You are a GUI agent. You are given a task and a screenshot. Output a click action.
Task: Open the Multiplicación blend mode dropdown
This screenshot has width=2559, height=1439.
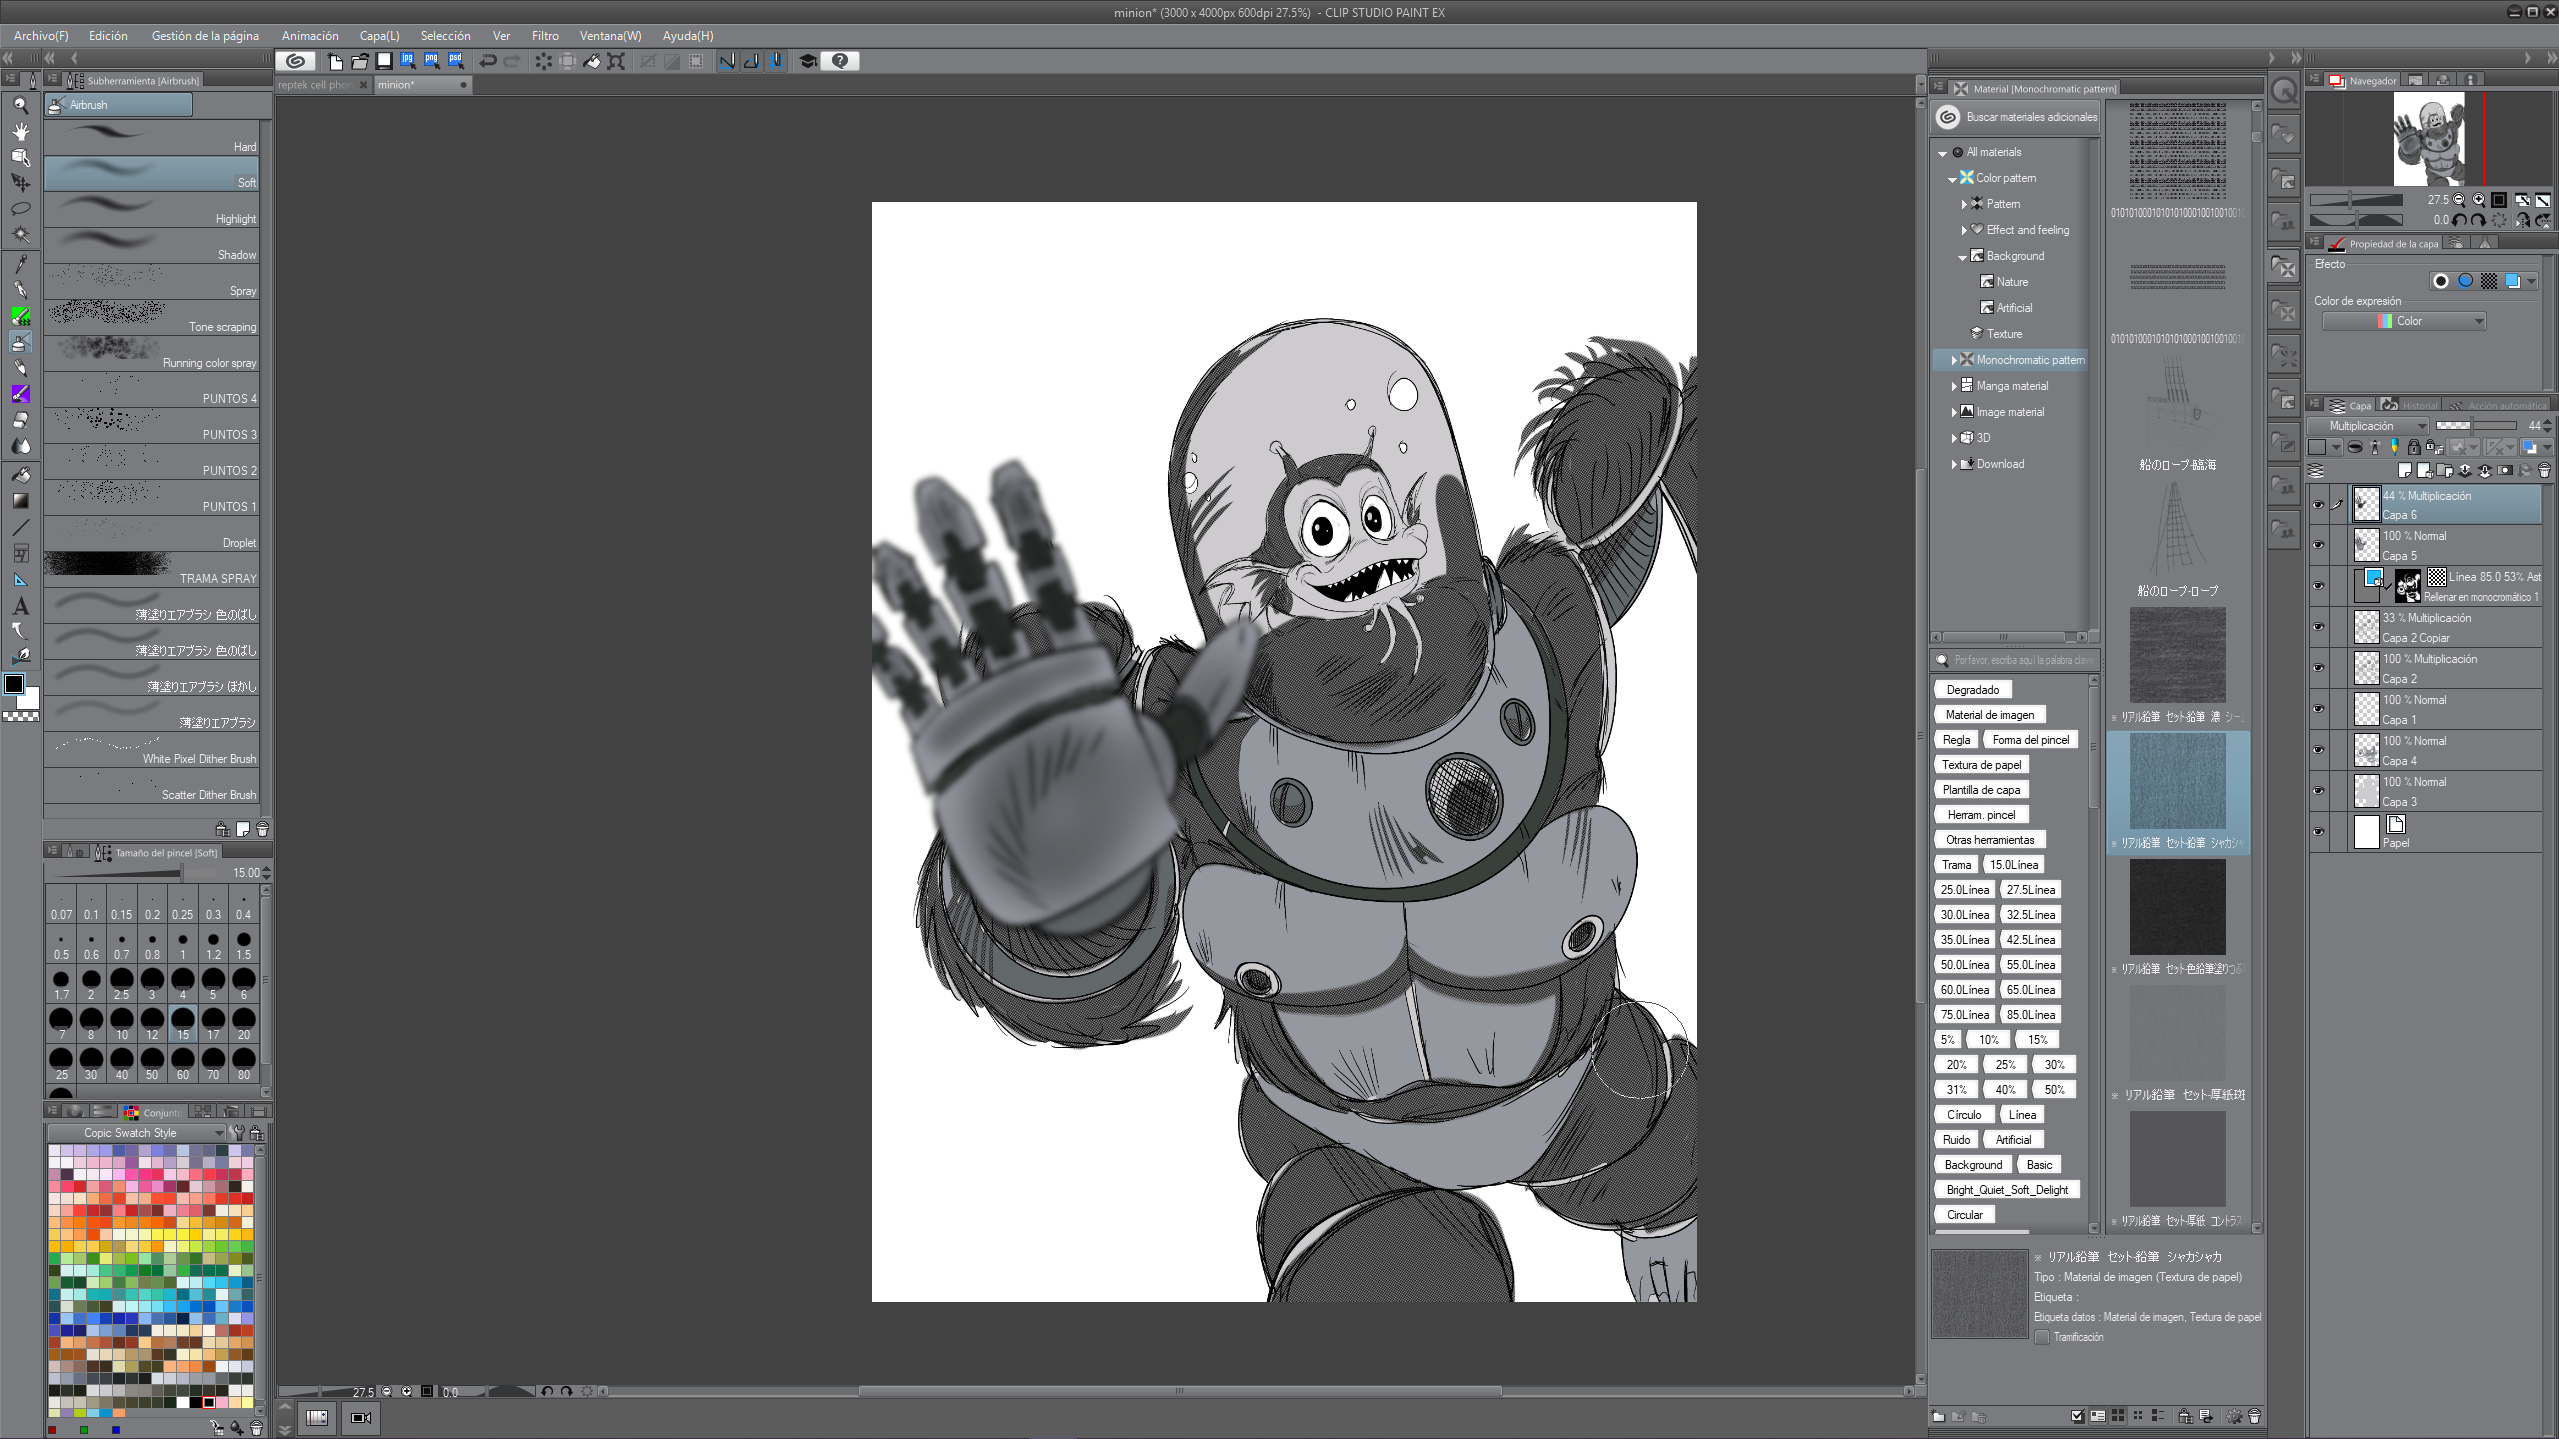pos(2368,426)
